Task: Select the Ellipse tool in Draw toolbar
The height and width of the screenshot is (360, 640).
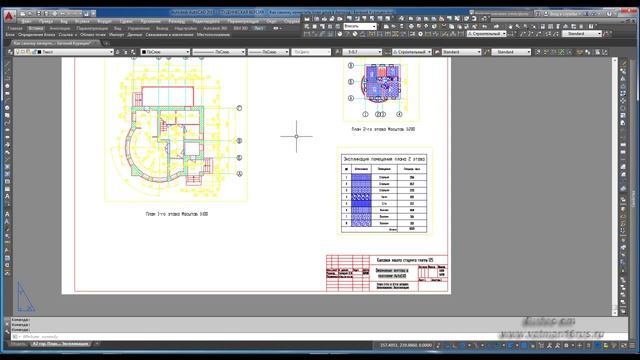Action: (x=7, y=130)
